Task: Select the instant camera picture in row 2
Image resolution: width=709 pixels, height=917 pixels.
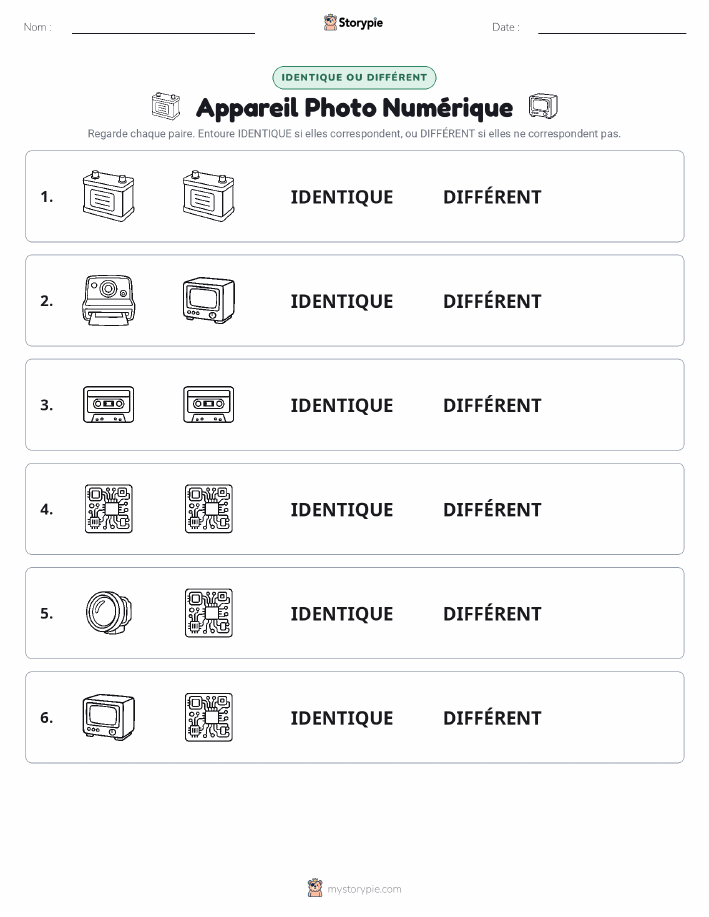Action: pyautogui.click(x=108, y=301)
